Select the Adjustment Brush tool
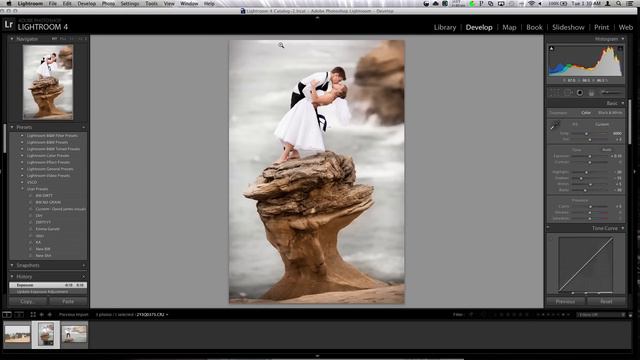Image resolution: width=640 pixels, height=360 pixels. click(x=611, y=93)
